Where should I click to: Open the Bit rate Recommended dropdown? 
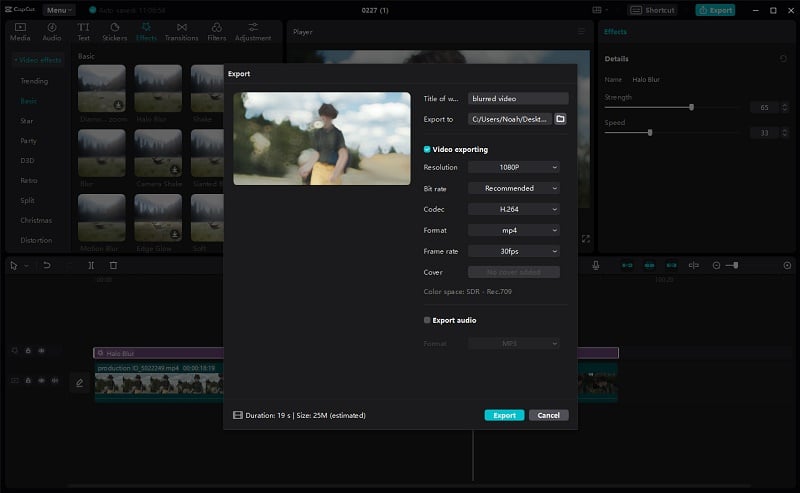[x=514, y=188]
